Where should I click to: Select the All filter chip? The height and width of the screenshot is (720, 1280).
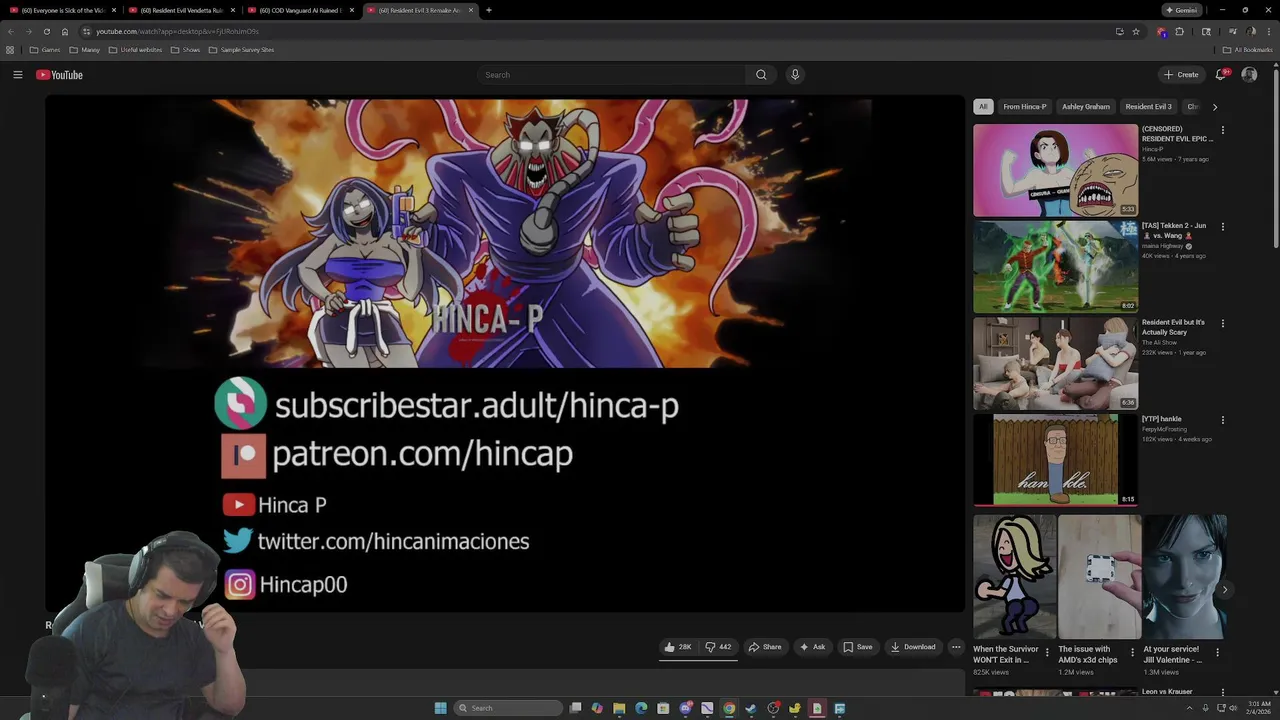(983, 107)
